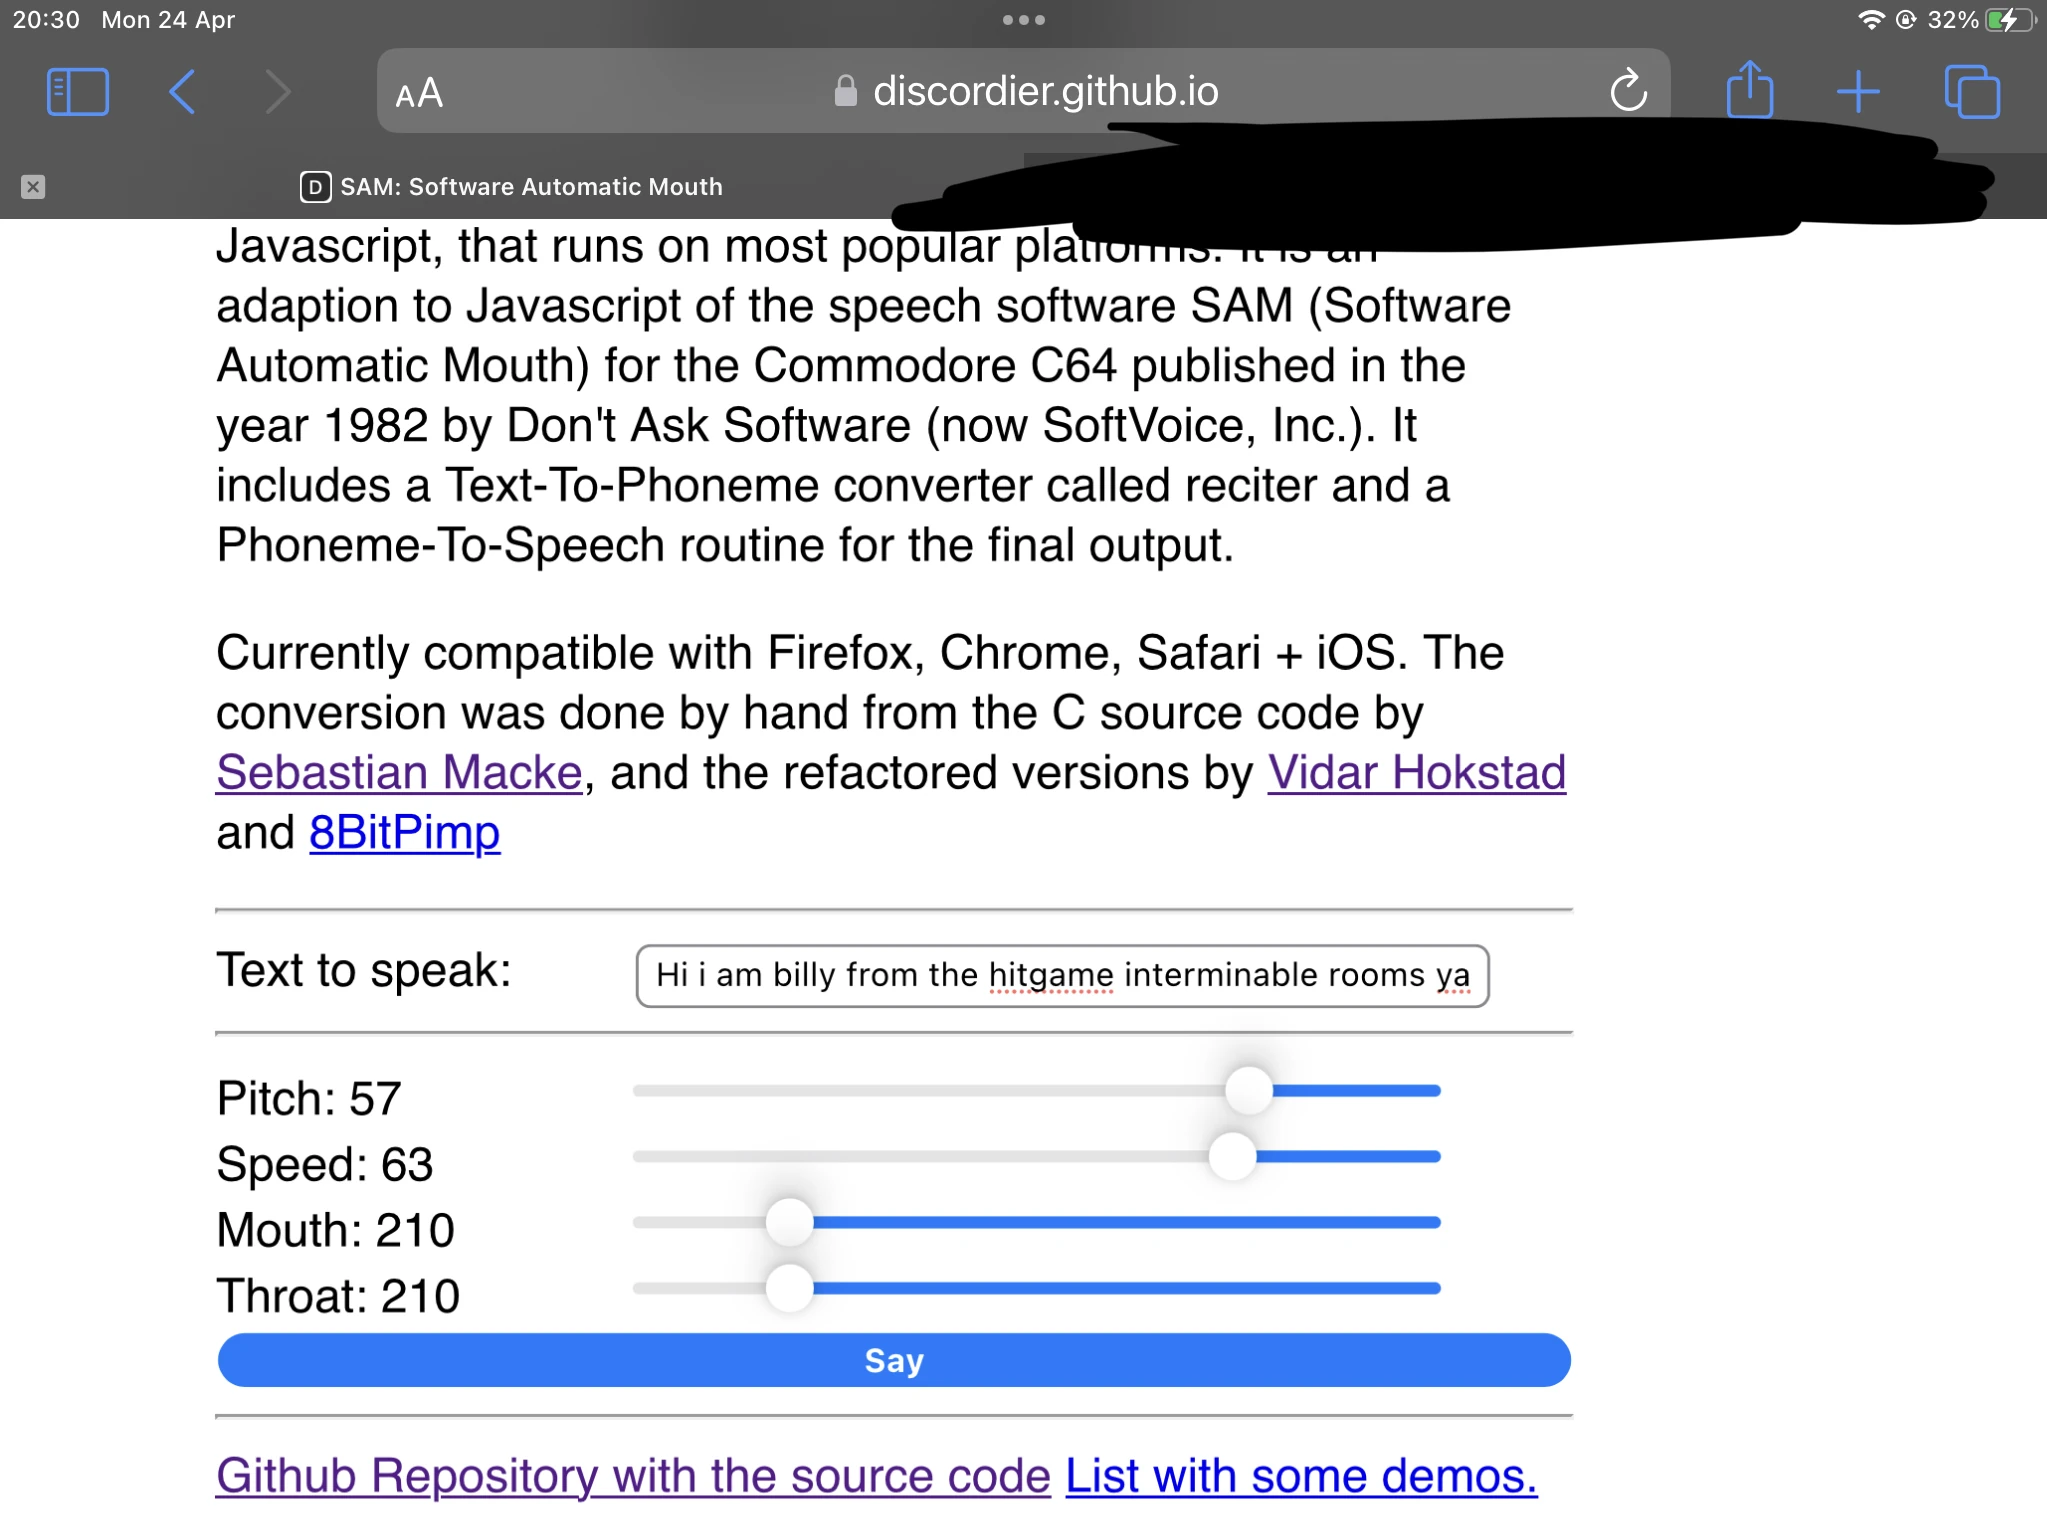The image size is (2047, 1536).
Task: Show the tab overview grid
Action: [1971, 92]
